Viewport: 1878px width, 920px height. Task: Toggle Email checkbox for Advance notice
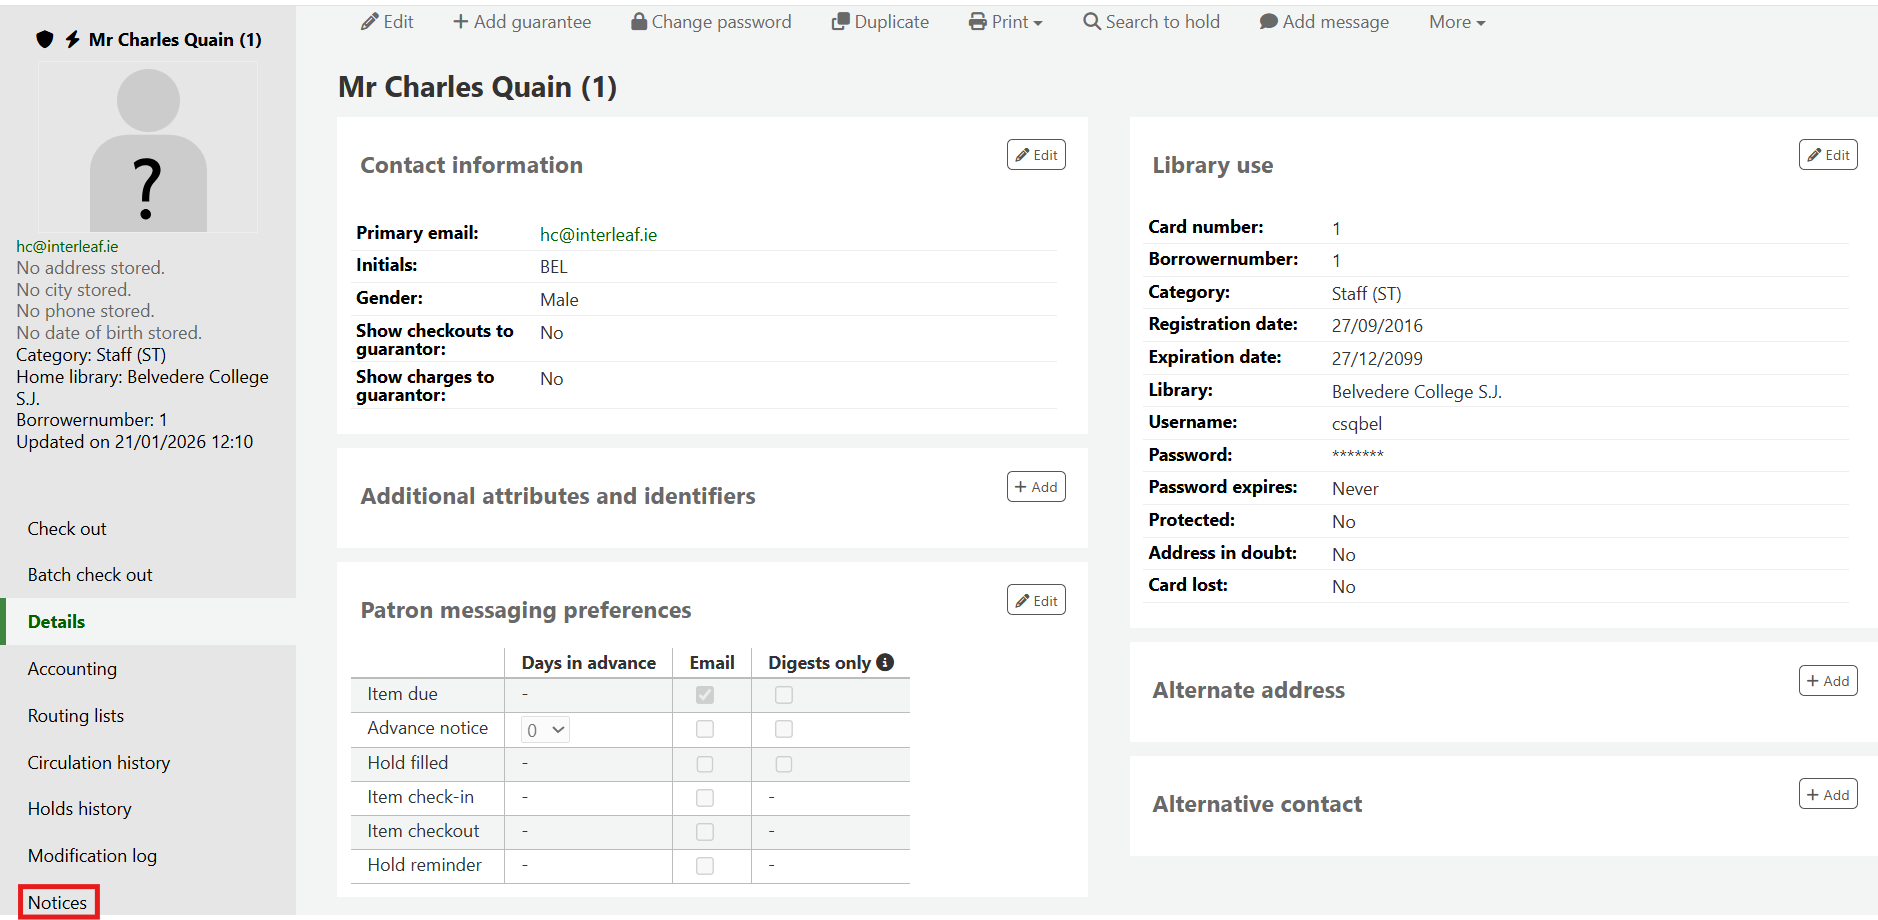[705, 729]
